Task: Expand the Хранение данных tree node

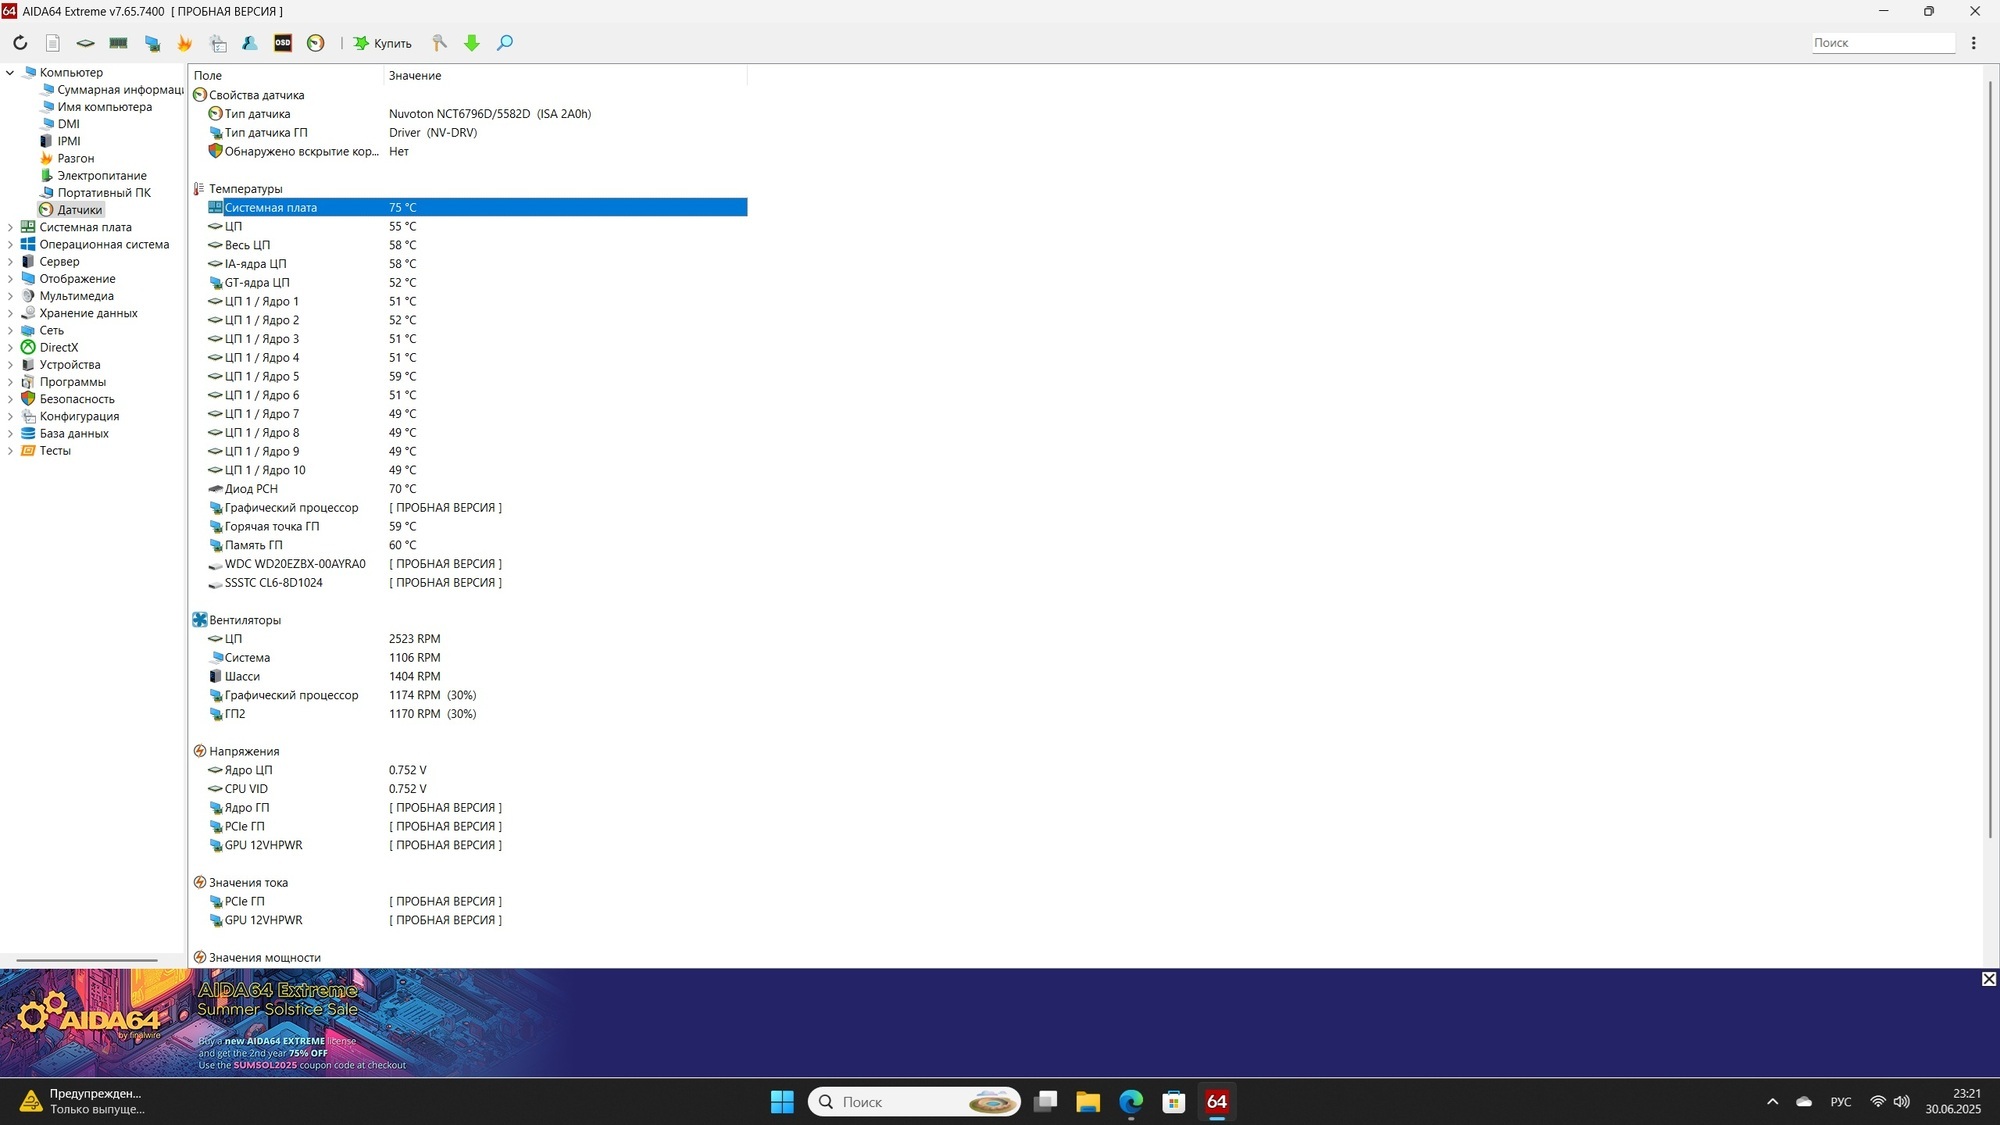Action: [10, 314]
